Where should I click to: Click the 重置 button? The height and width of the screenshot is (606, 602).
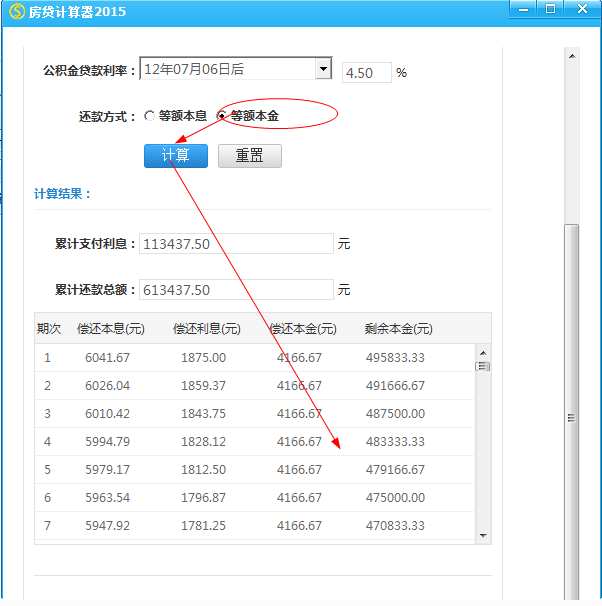click(250, 156)
